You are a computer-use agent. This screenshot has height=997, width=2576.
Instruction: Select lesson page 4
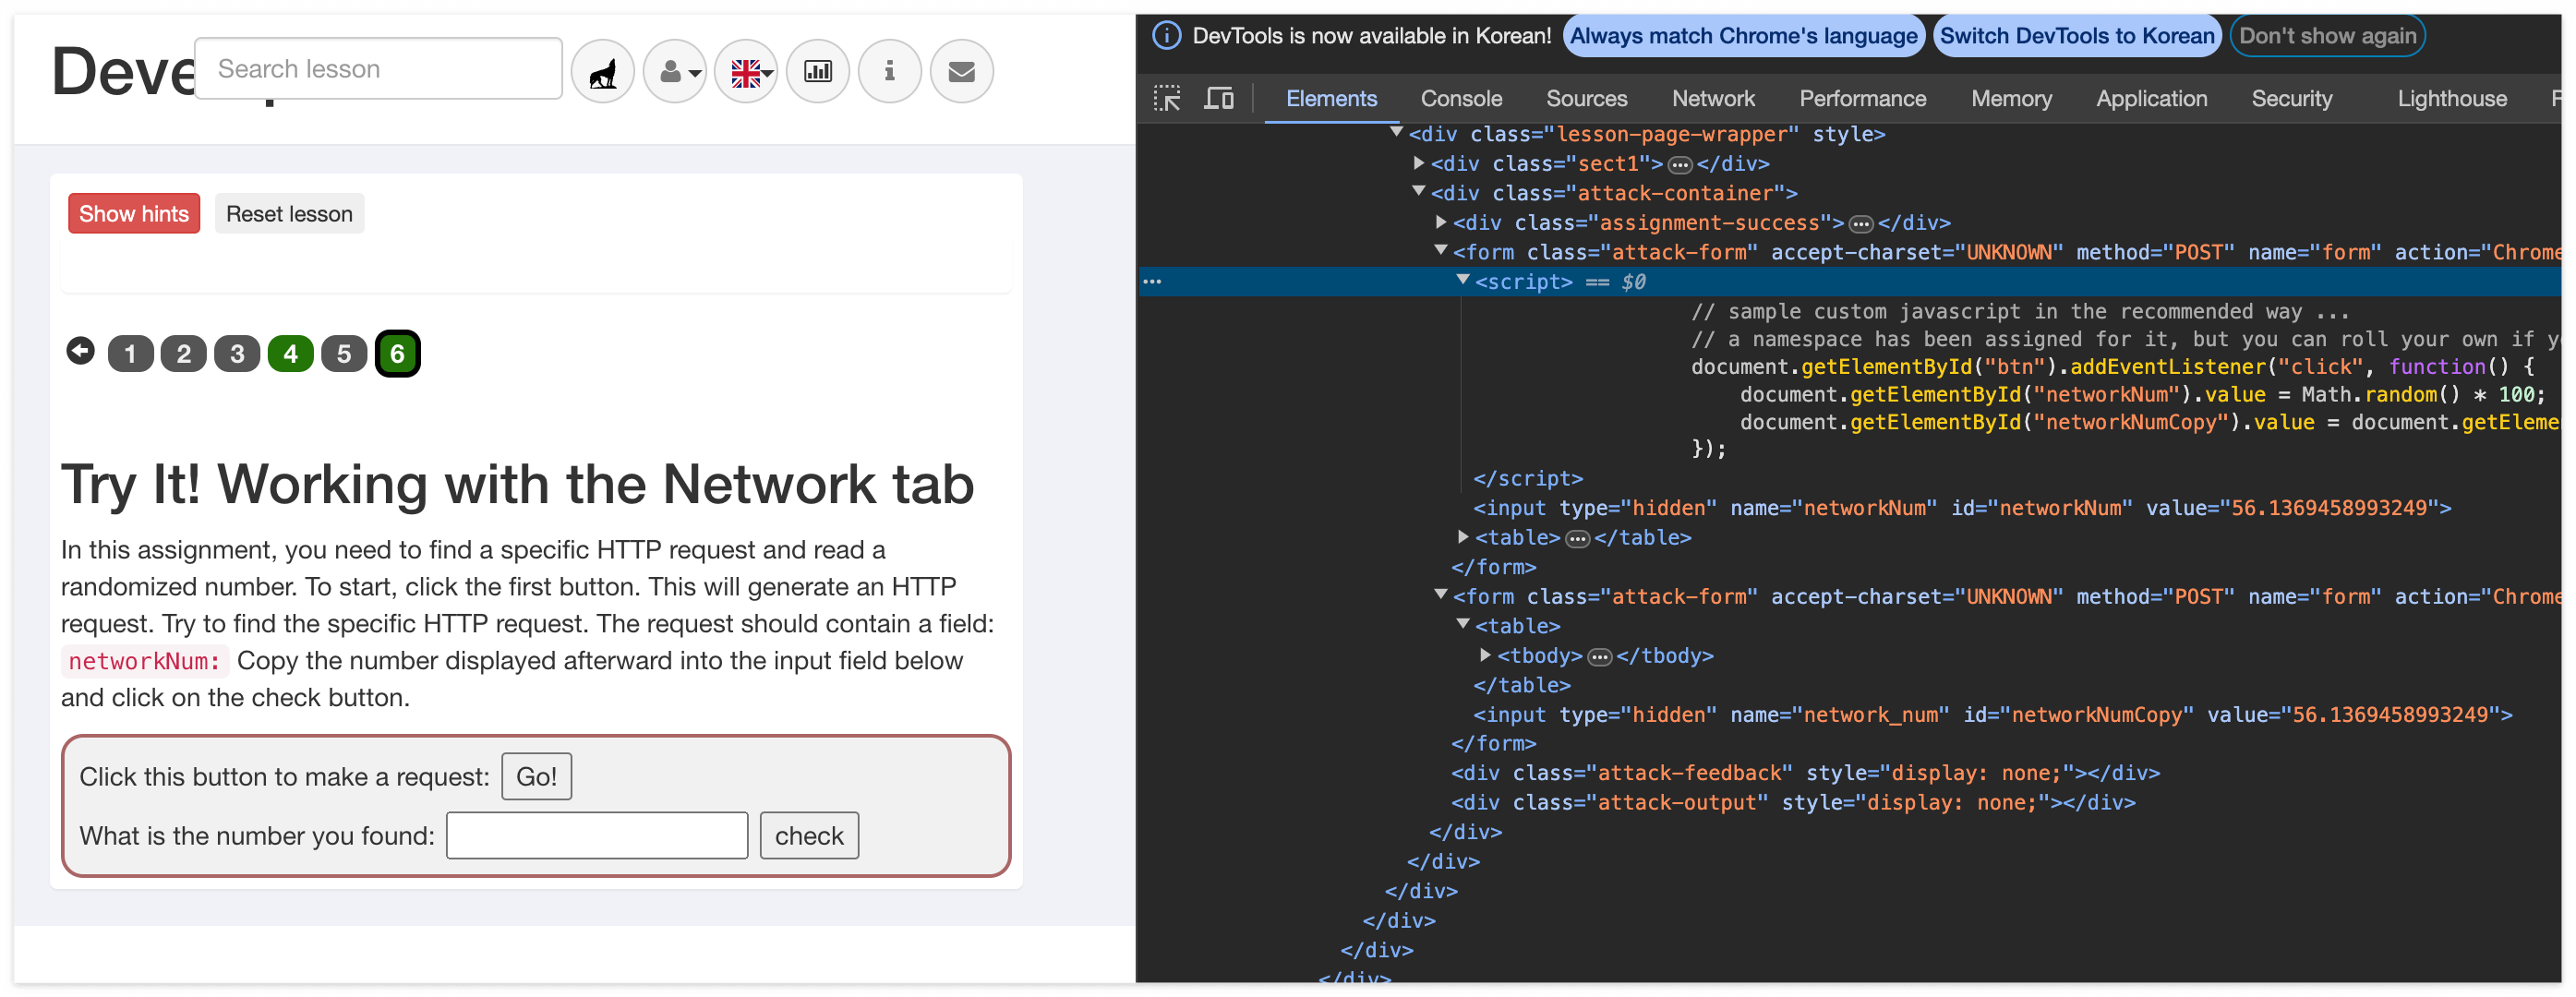(290, 354)
